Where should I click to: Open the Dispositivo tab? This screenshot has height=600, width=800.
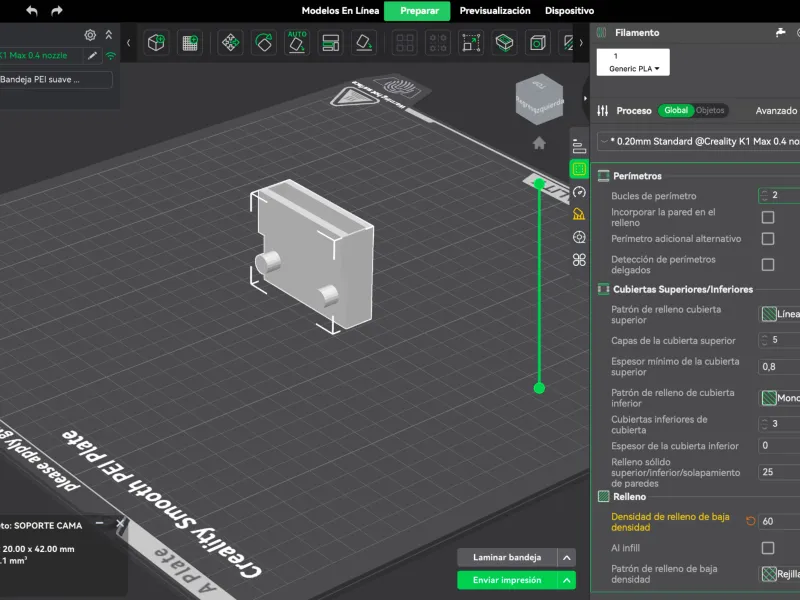coord(569,11)
